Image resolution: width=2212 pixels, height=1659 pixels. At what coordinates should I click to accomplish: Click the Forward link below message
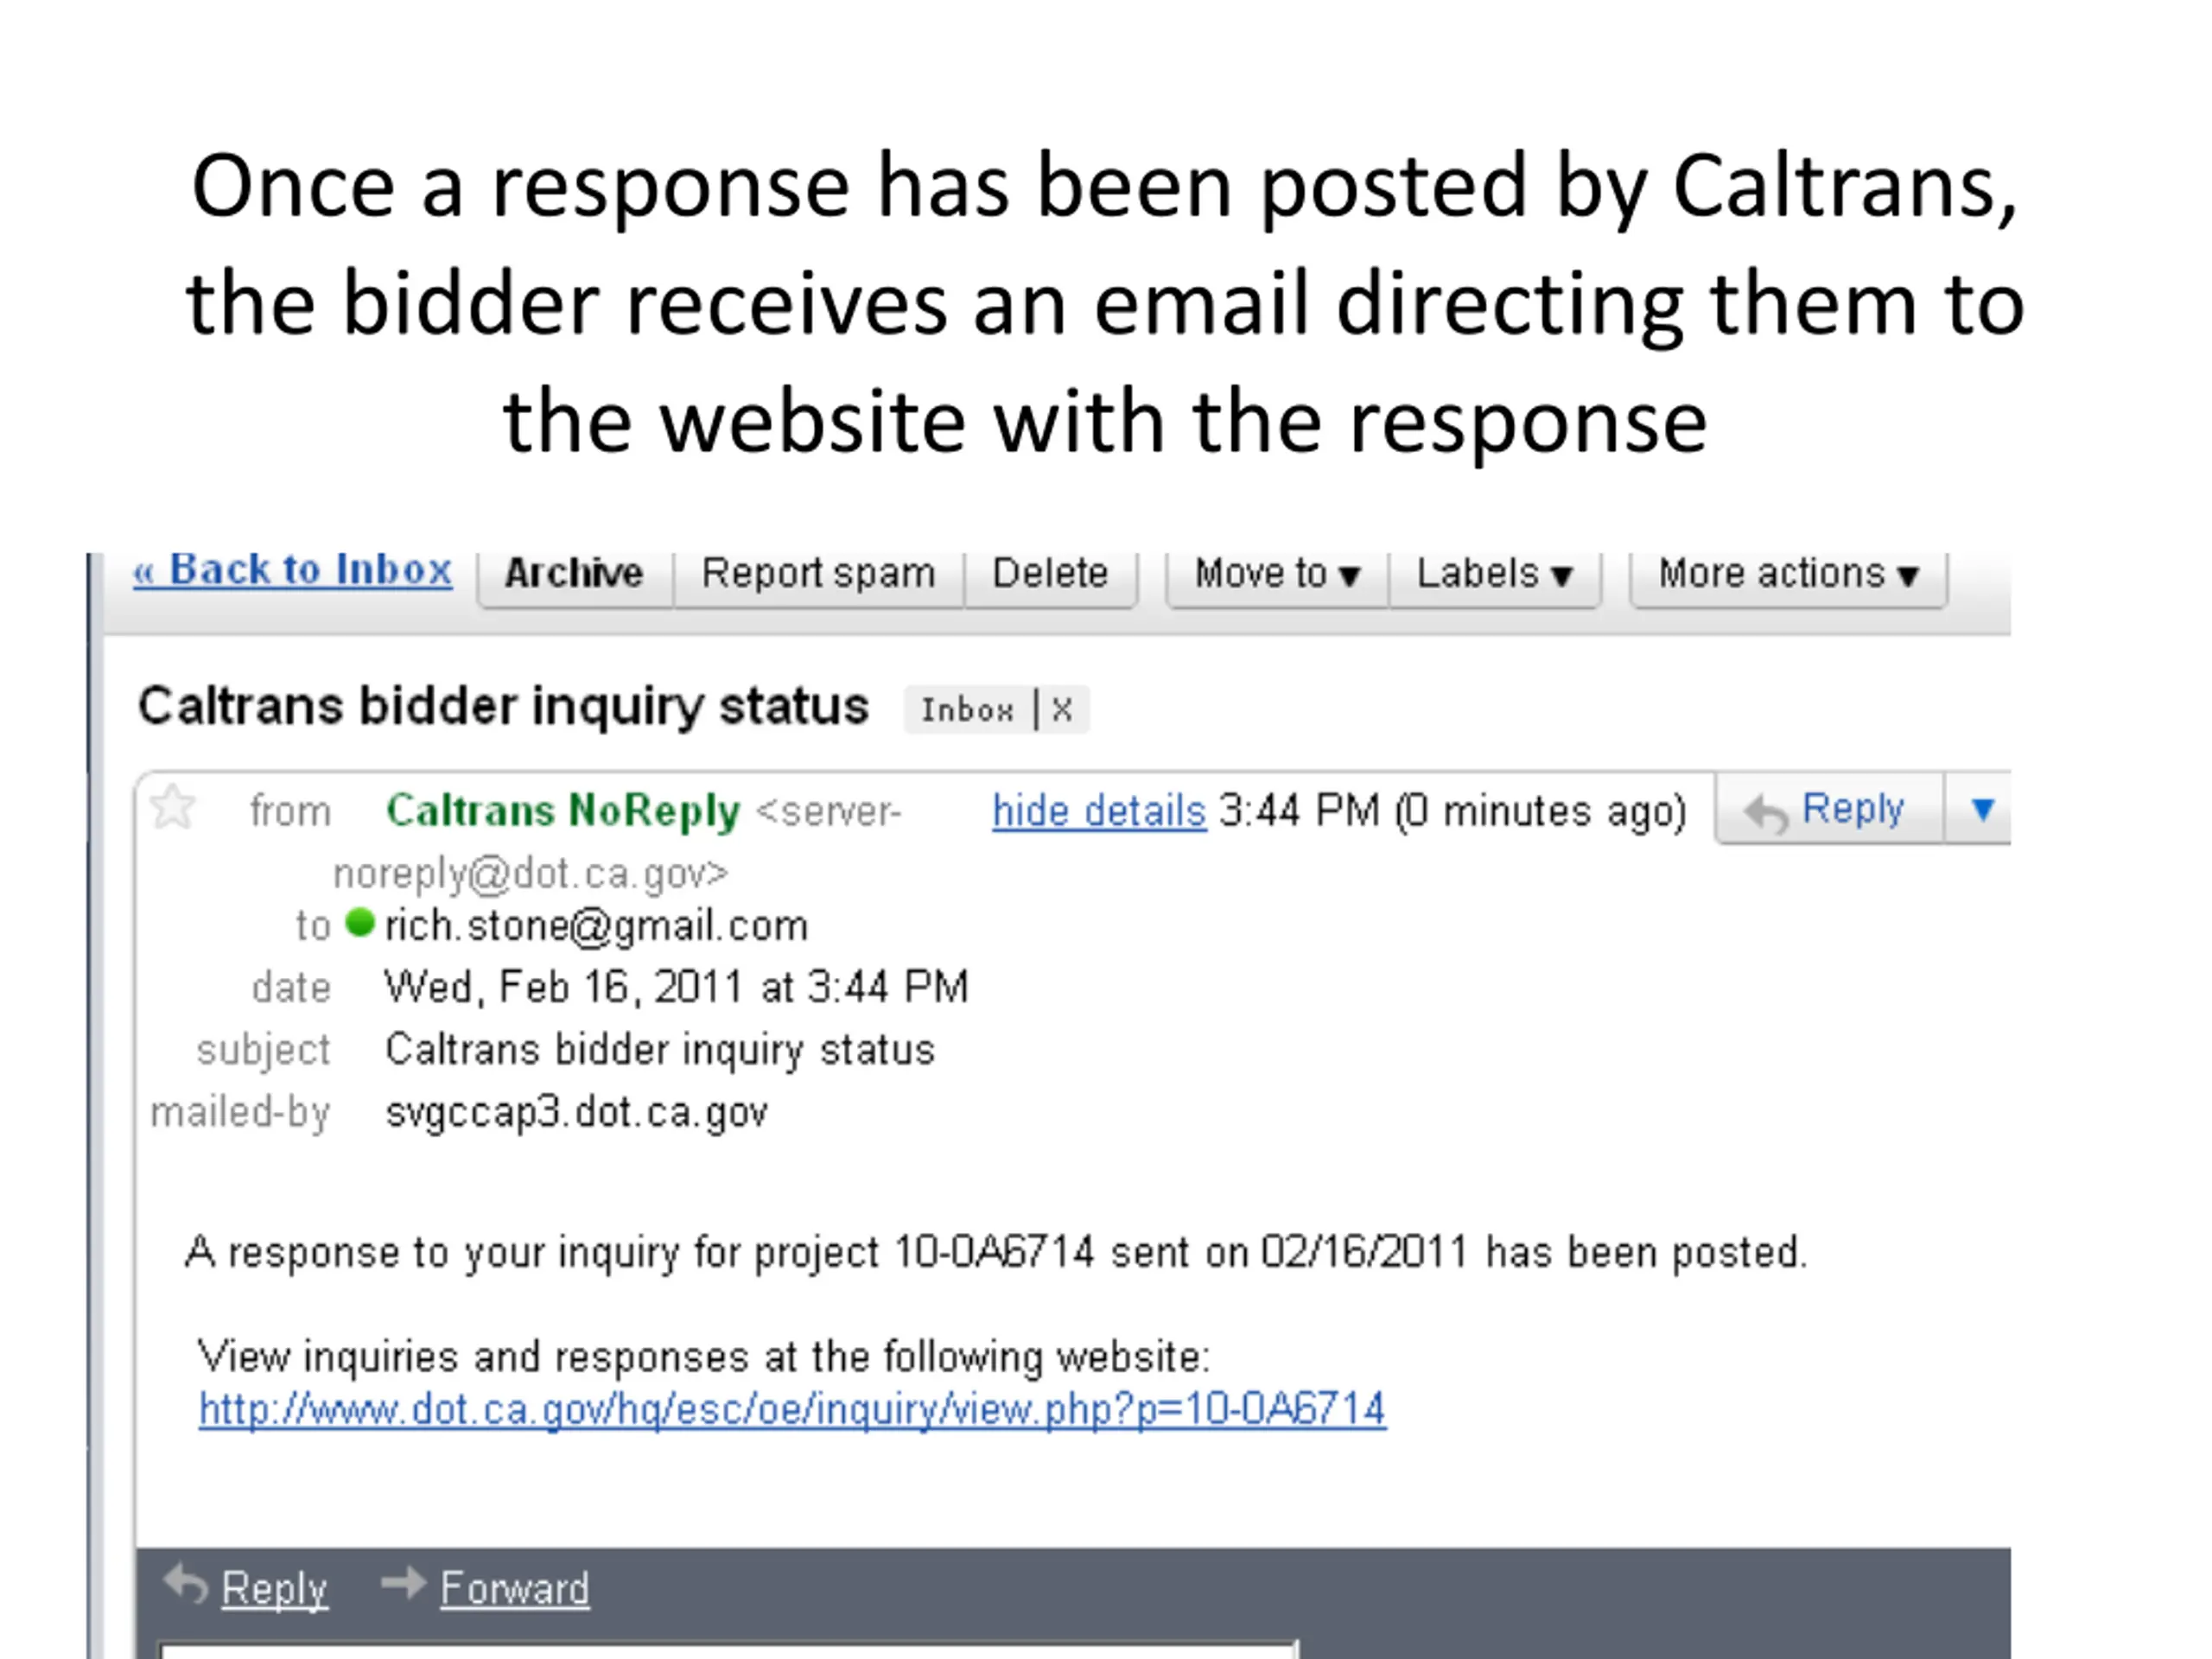(x=515, y=1589)
